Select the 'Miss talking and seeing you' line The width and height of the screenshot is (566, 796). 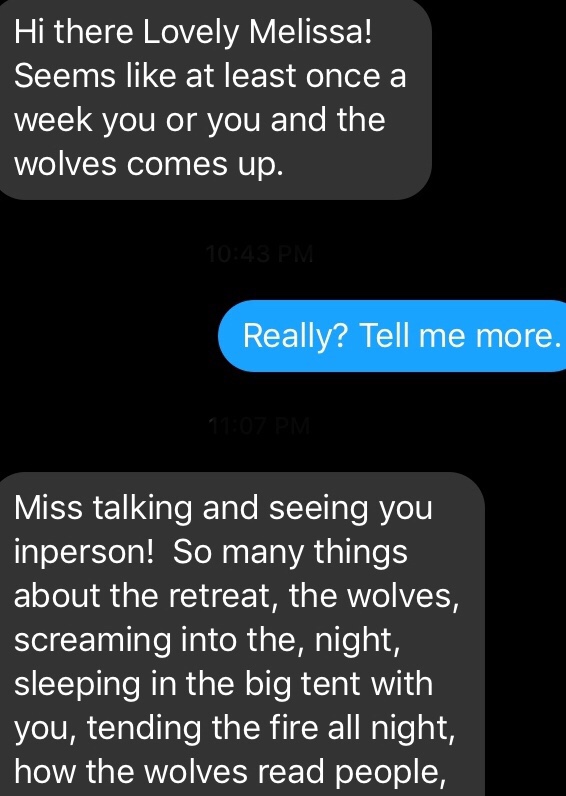tap(223, 509)
